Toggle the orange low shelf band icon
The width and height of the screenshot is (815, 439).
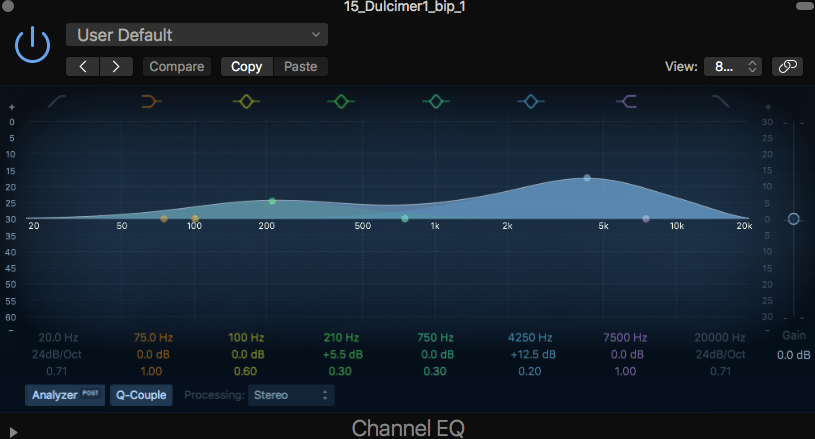(x=152, y=101)
